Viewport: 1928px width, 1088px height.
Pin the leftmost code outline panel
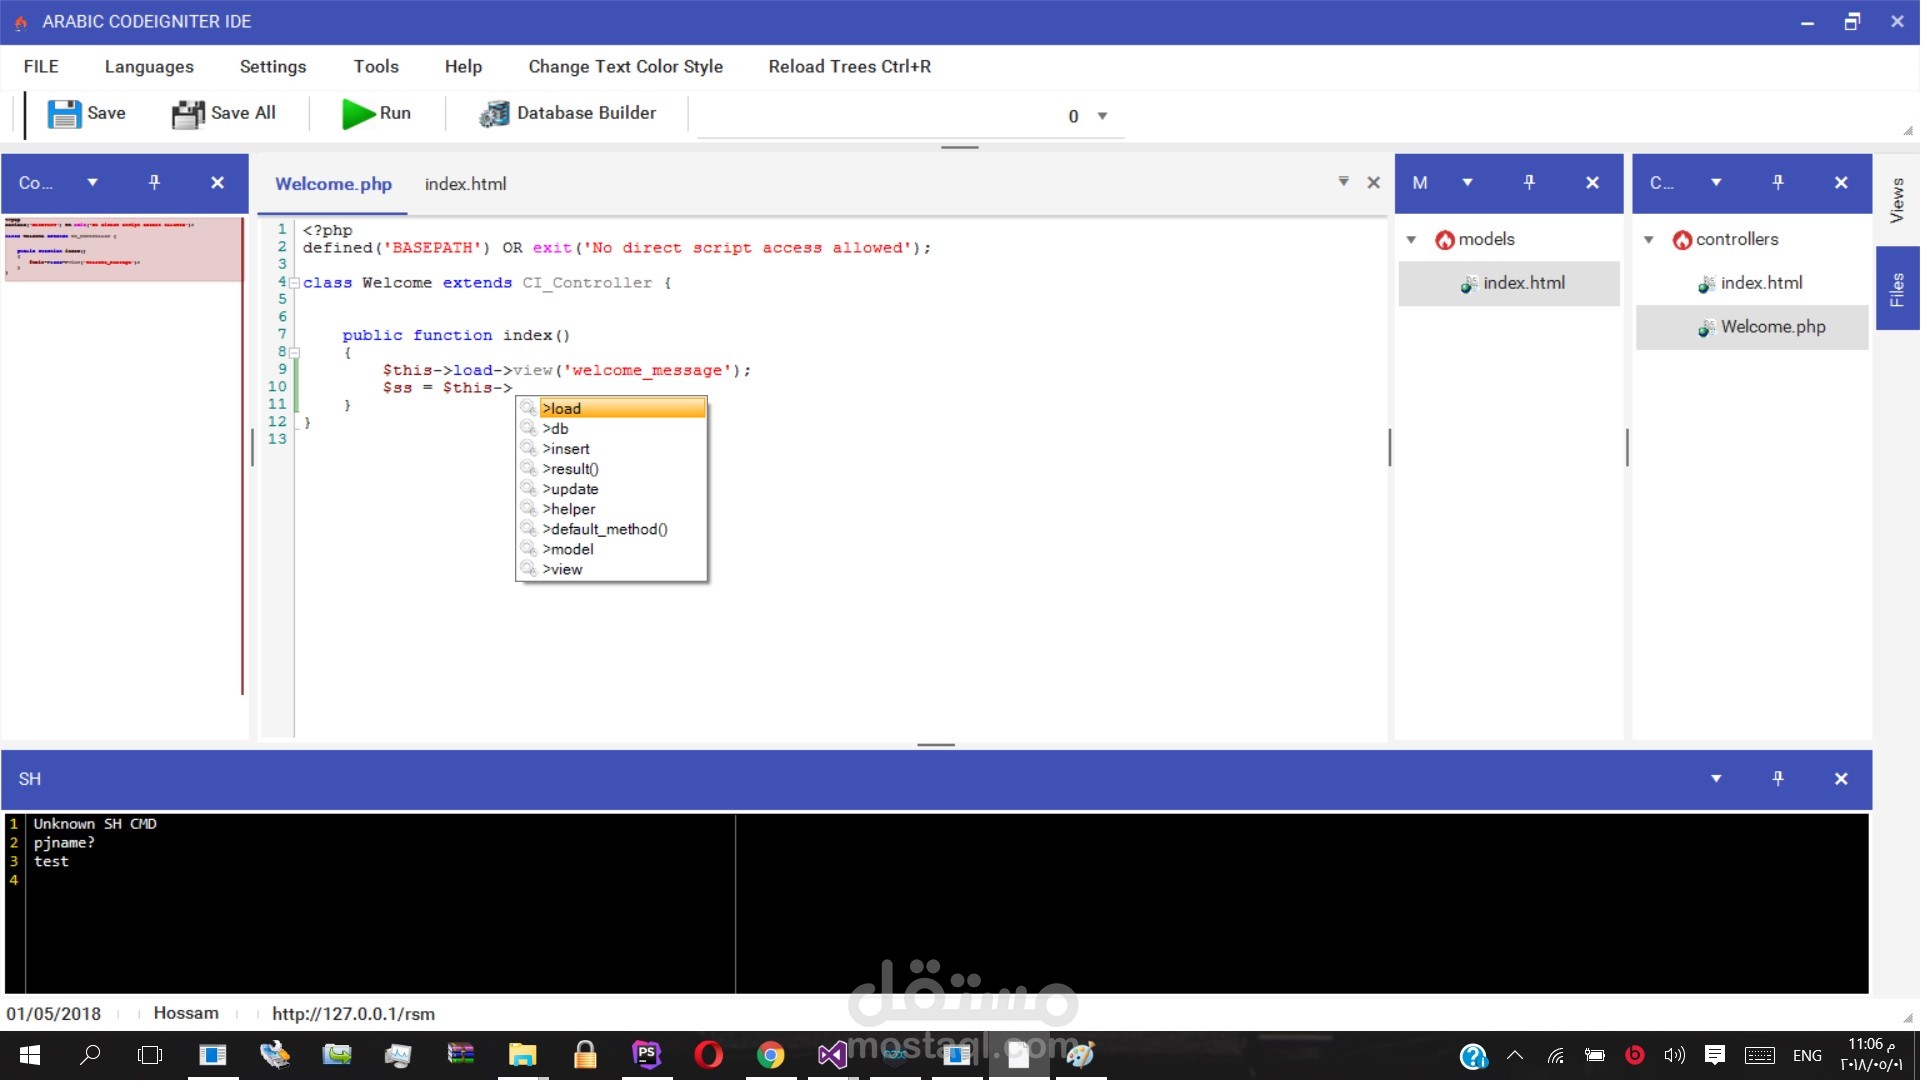154,182
